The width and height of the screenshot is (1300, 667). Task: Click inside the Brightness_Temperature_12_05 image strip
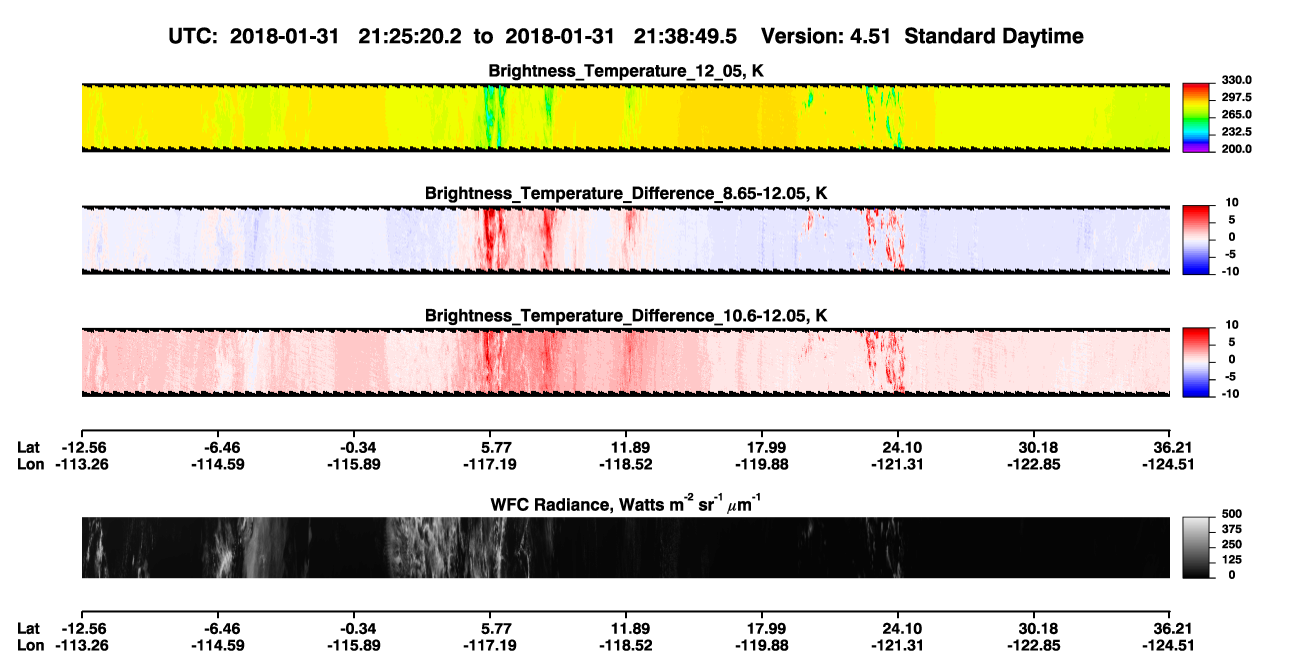pyautogui.click(x=626, y=117)
